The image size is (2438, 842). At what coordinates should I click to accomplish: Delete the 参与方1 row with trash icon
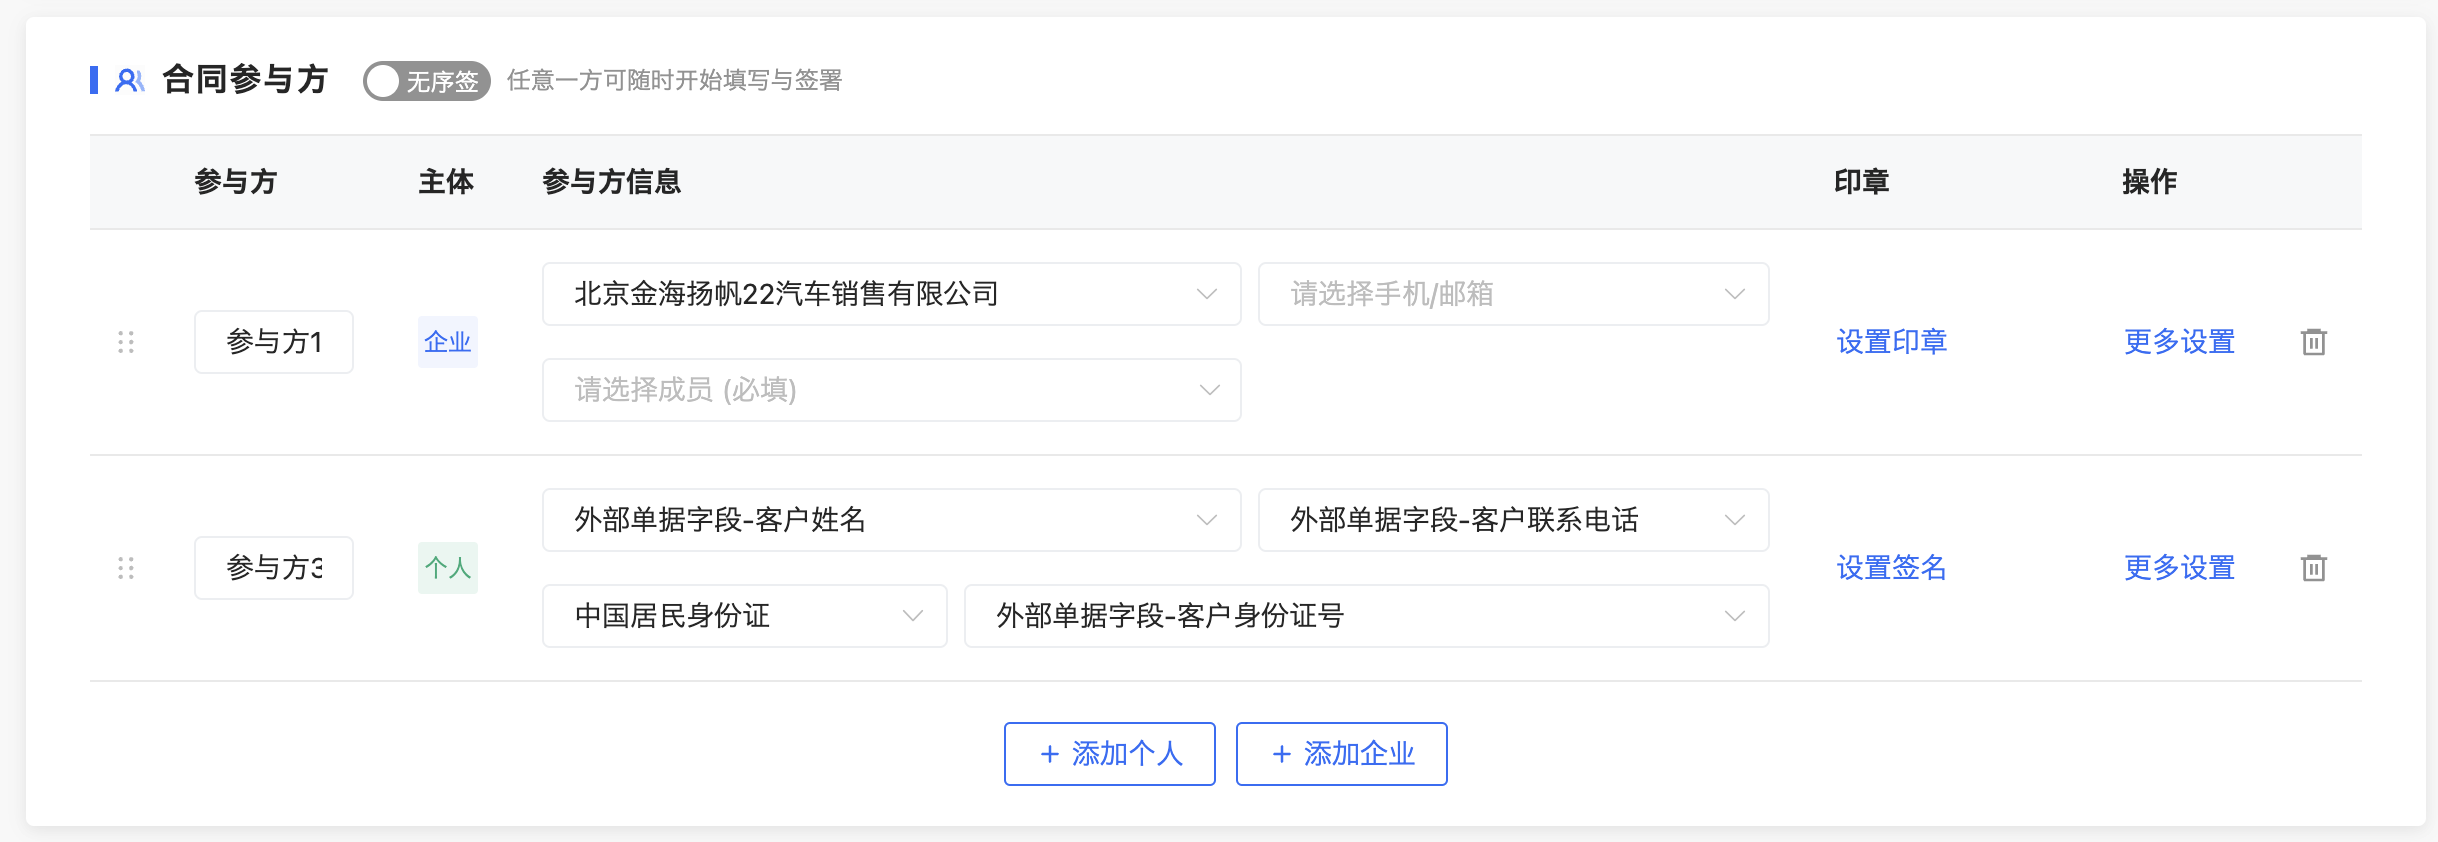(2313, 342)
